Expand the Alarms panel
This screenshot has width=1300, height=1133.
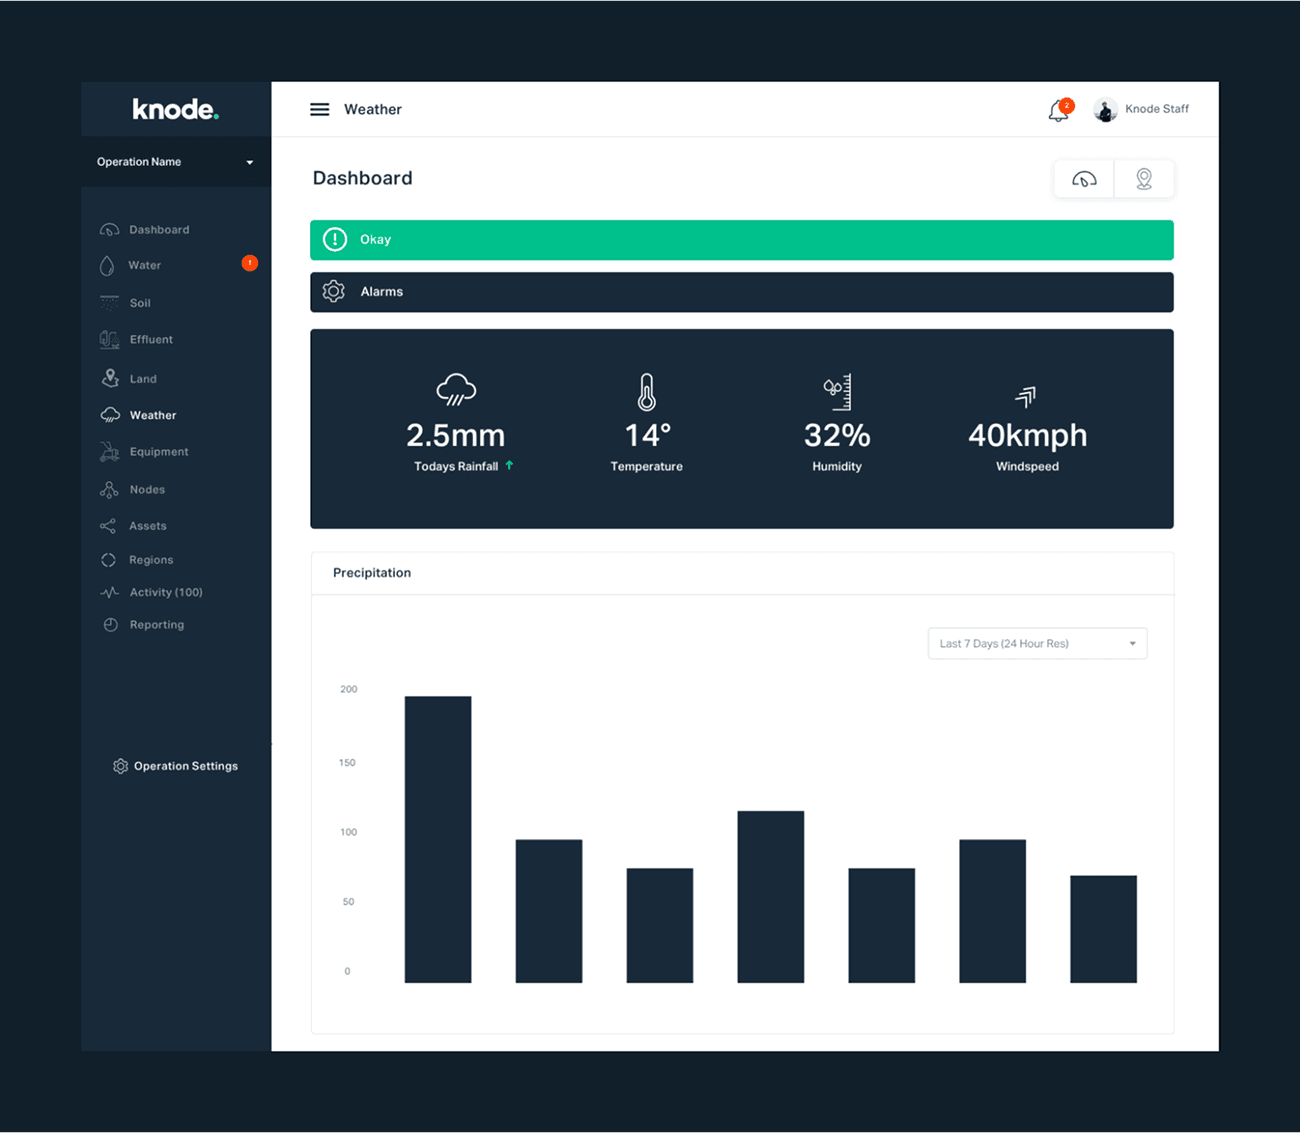(741, 291)
